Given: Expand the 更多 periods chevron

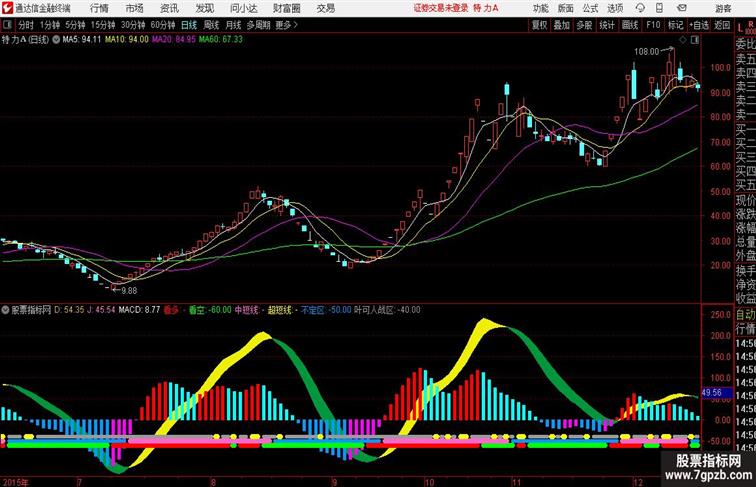Looking at the screenshot, I should click(287, 25).
